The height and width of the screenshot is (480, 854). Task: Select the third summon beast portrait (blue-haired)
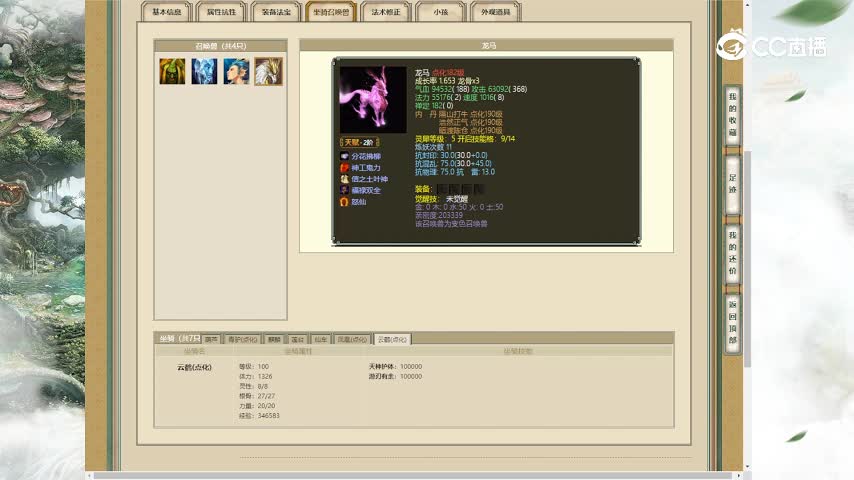pos(236,71)
